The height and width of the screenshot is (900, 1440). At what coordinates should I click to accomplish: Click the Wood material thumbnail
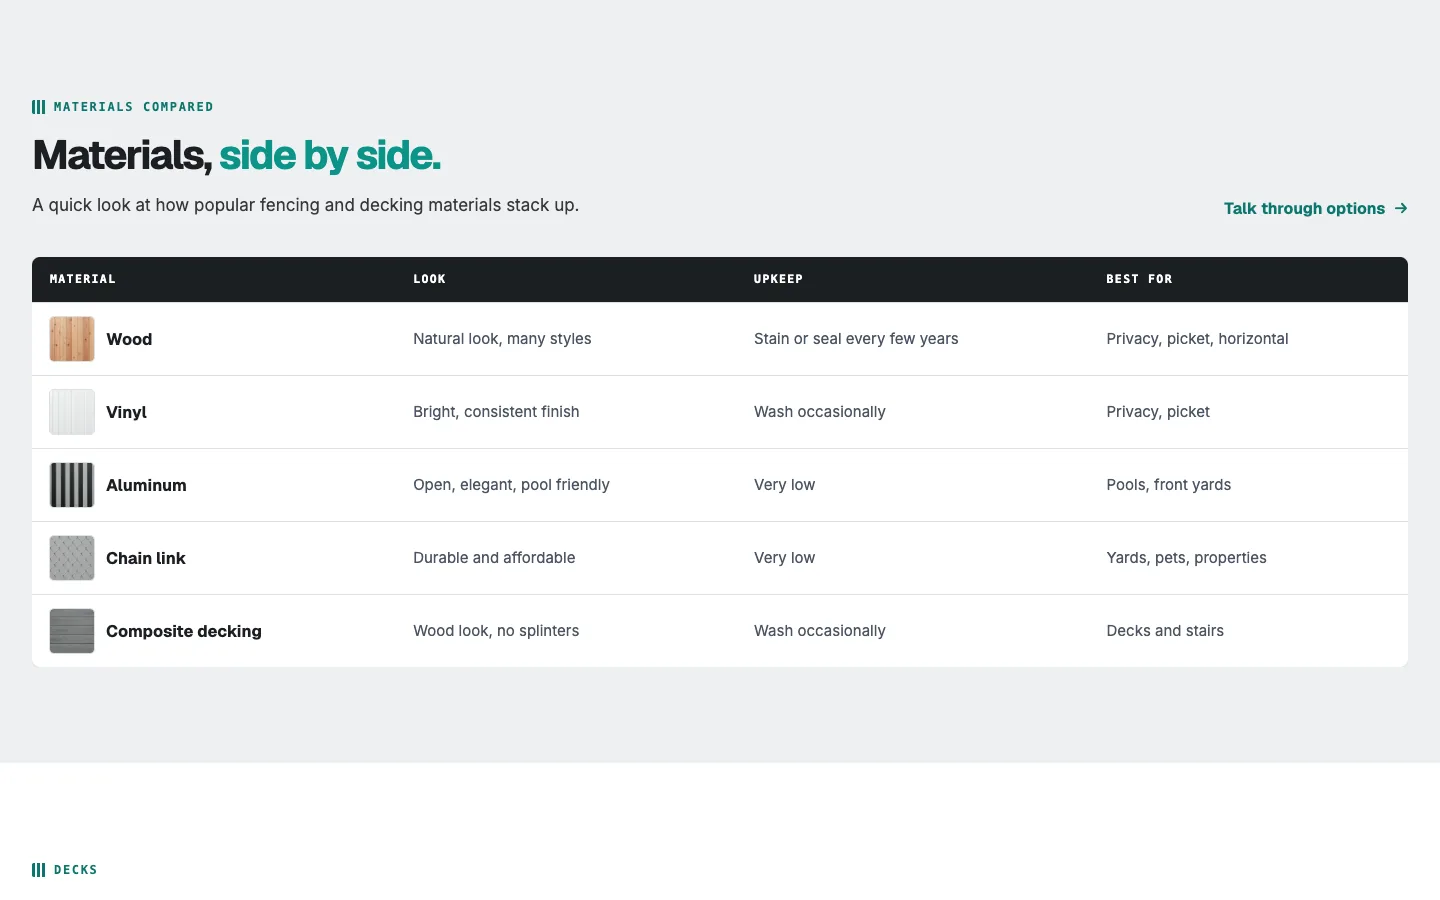72,339
